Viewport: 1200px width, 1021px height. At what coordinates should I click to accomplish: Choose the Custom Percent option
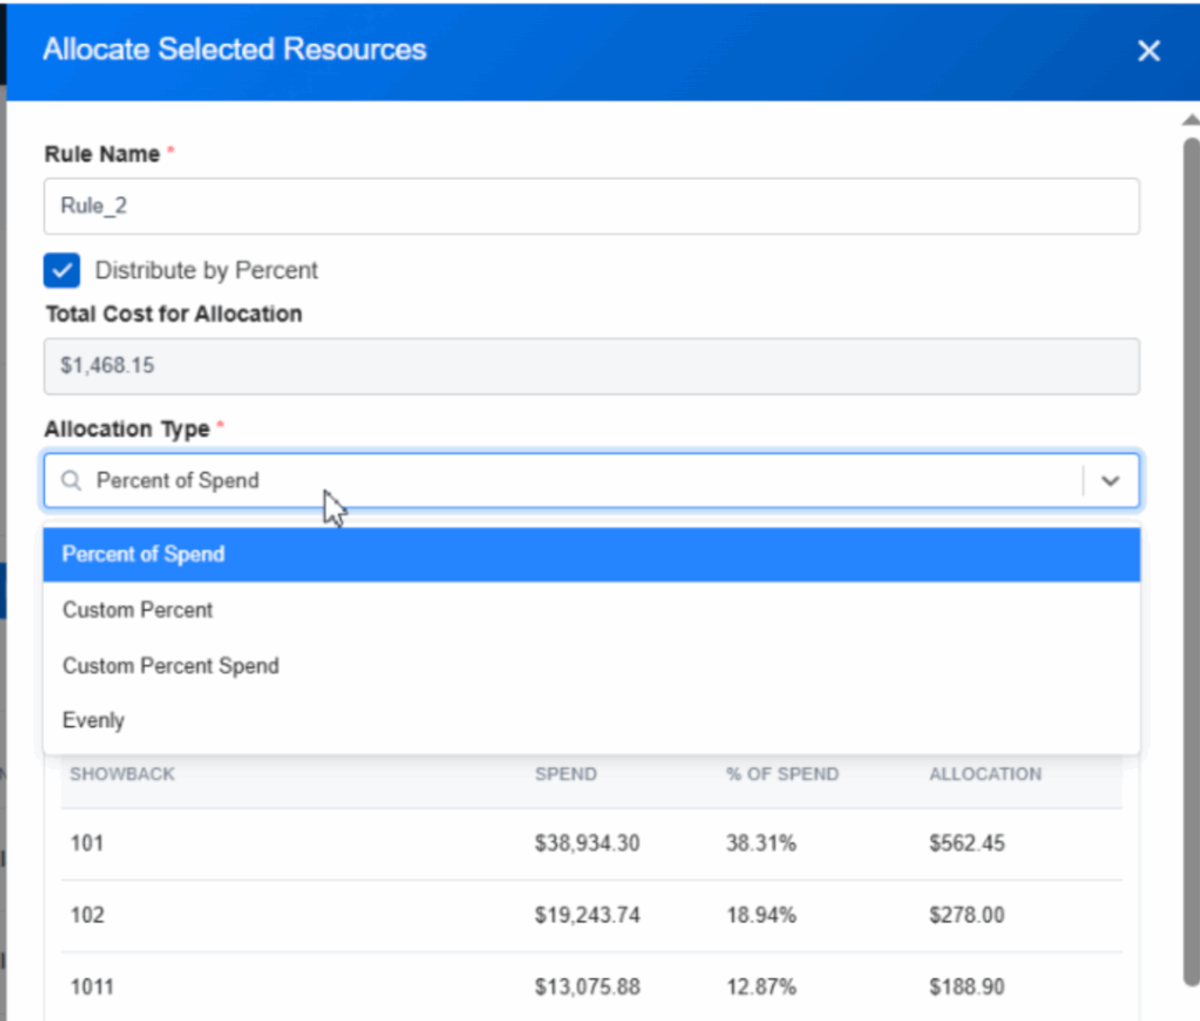pyautogui.click(x=591, y=610)
